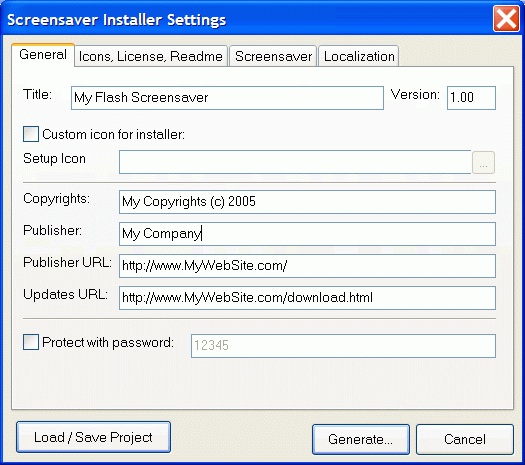
Task: Click the Generate... button
Action: (361, 439)
